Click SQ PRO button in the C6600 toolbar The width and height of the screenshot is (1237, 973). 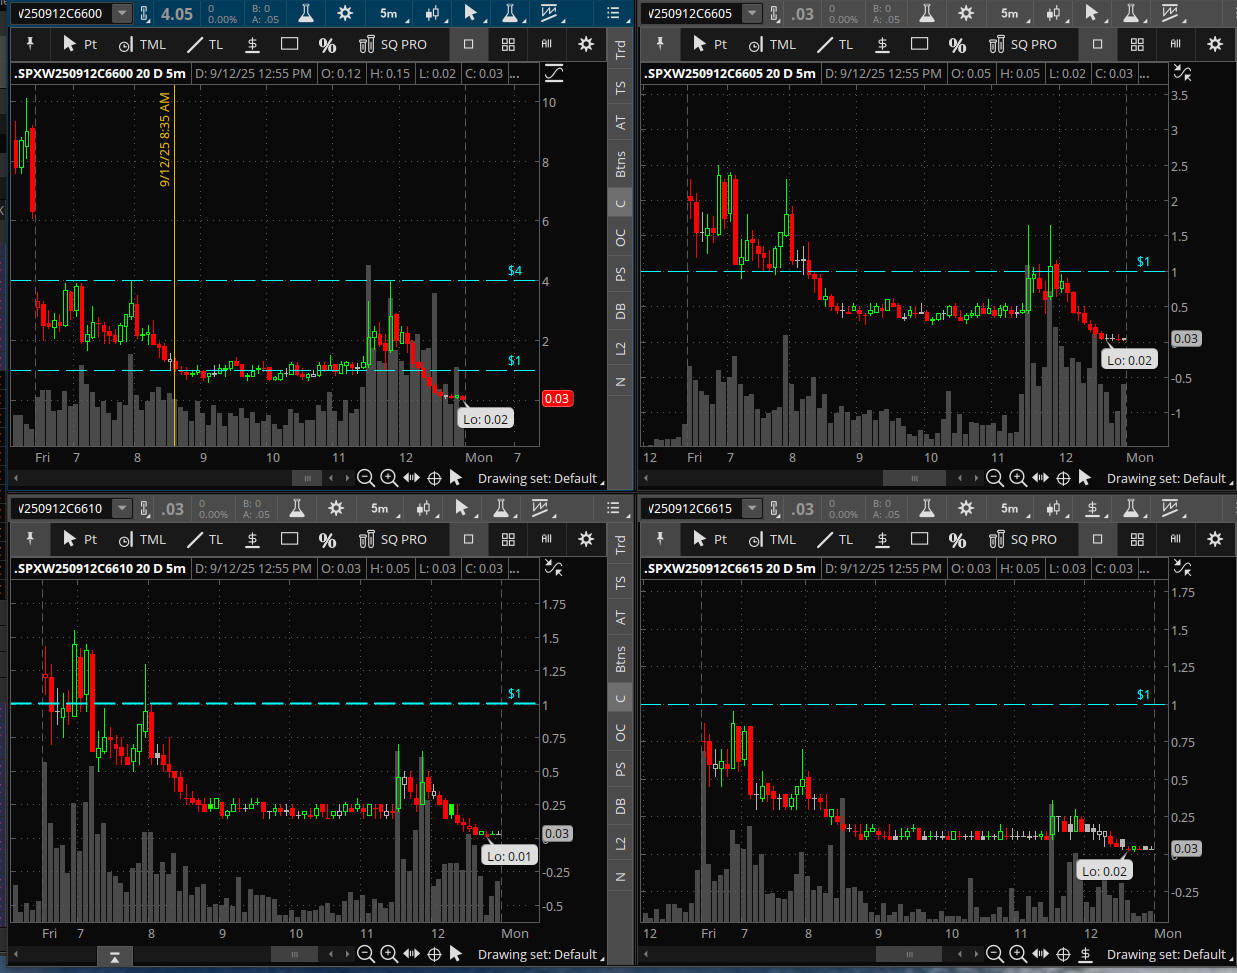(x=393, y=44)
